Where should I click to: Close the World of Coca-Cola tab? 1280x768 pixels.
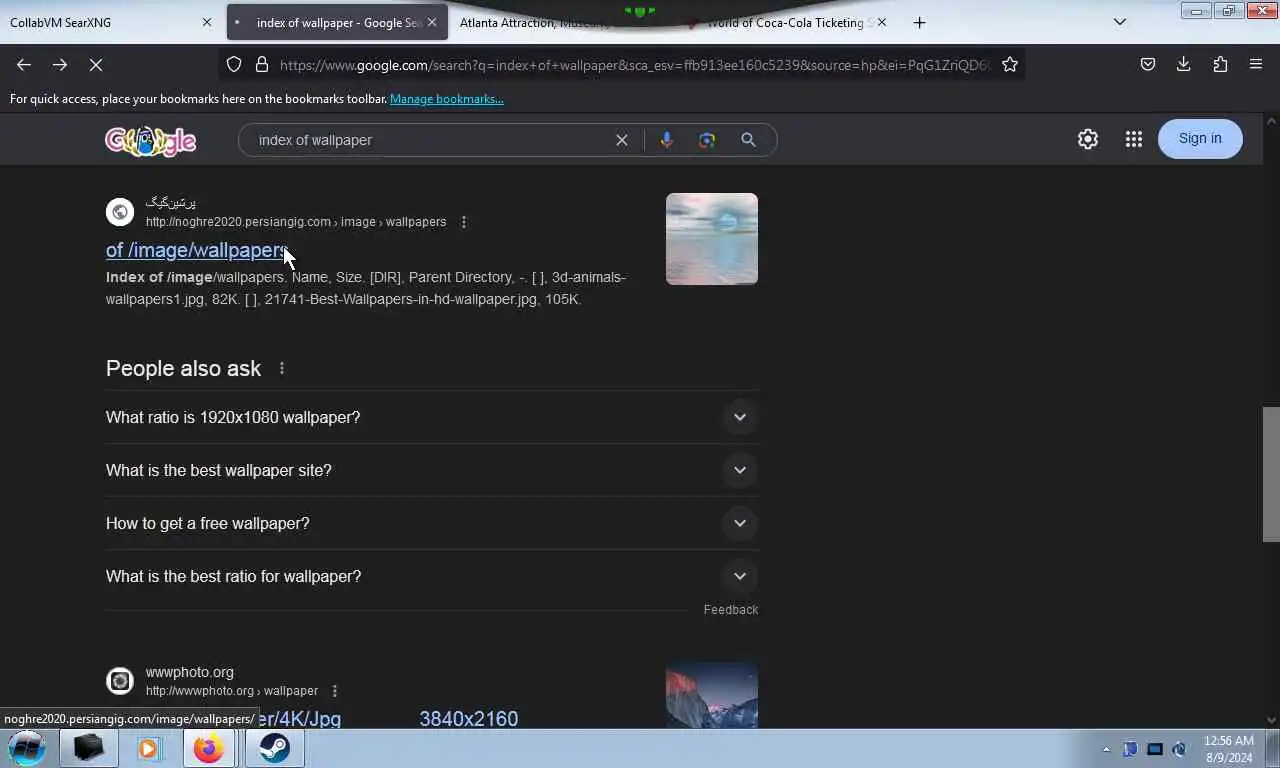pyautogui.click(x=881, y=22)
